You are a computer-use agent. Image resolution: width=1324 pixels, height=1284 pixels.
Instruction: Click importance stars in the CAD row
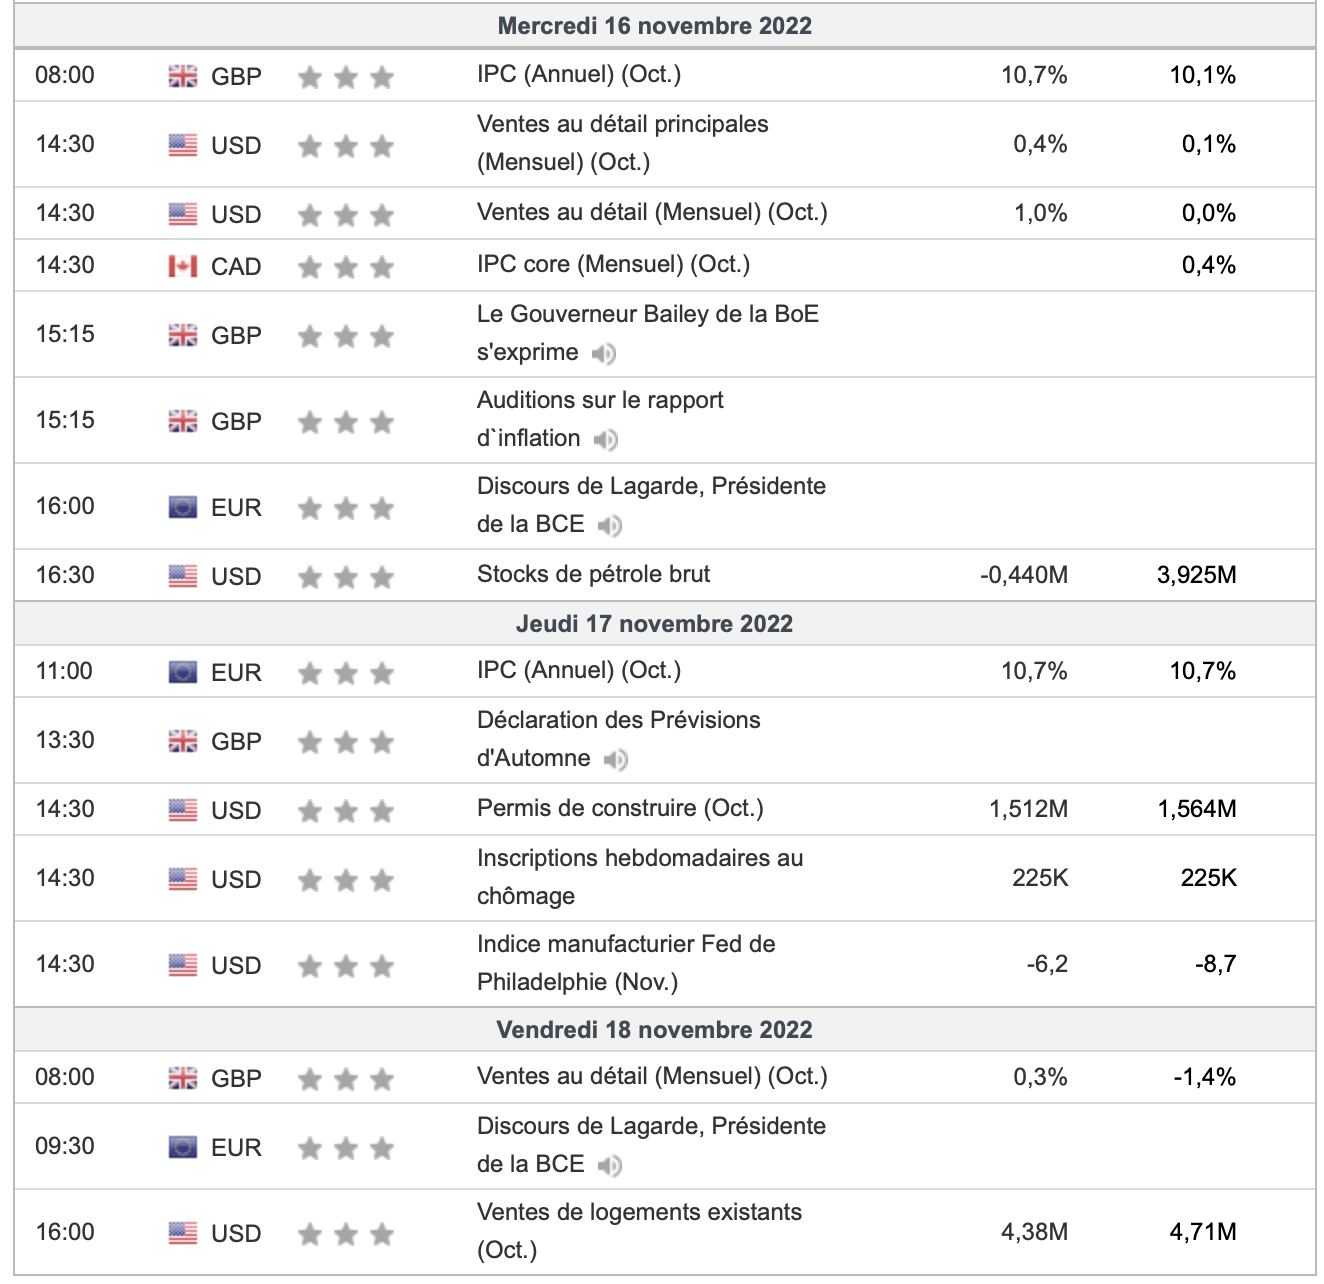coord(345,267)
